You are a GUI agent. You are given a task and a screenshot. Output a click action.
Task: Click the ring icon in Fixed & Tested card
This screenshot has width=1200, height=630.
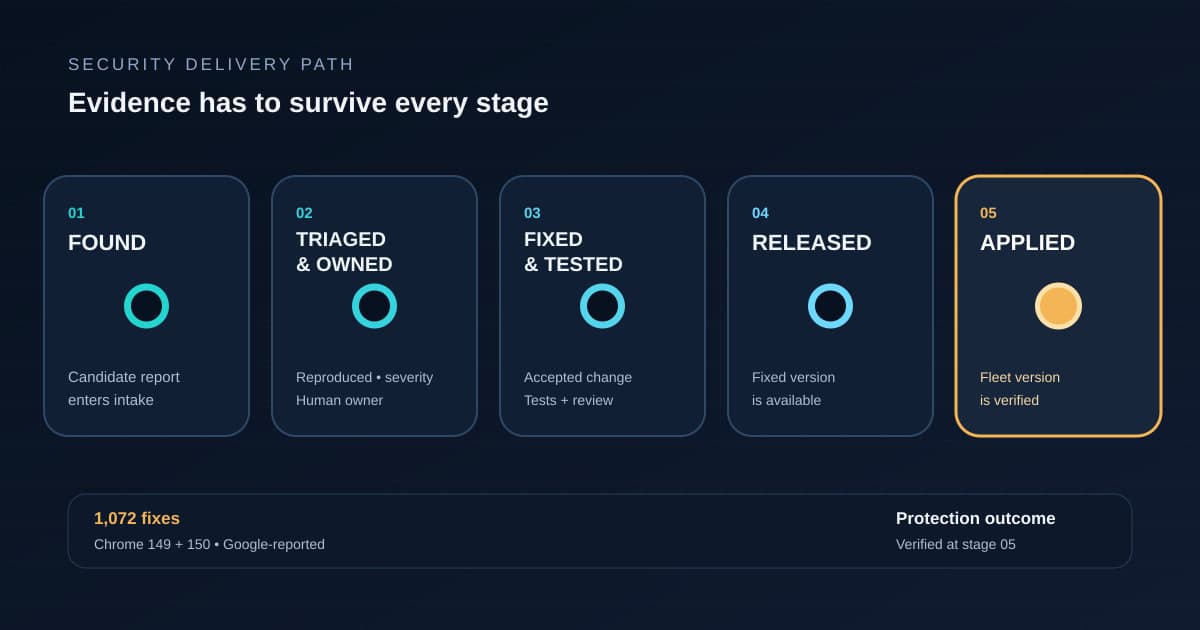(602, 306)
